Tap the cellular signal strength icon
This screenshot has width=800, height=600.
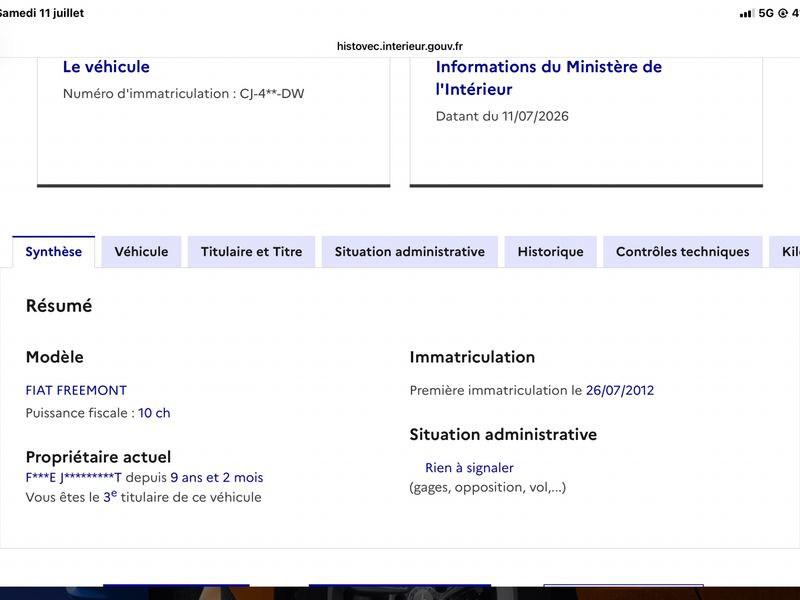pos(746,13)
